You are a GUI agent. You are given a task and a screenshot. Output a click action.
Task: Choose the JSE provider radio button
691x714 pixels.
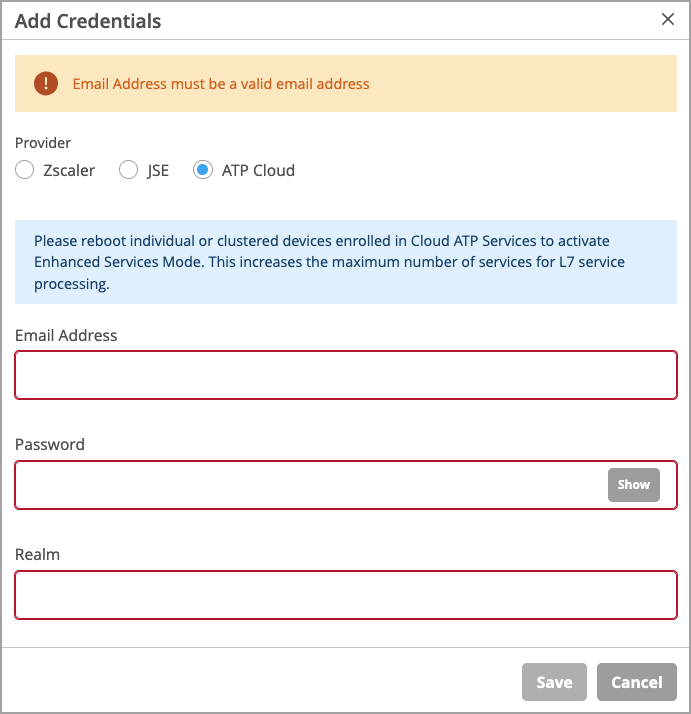[128, 170]
